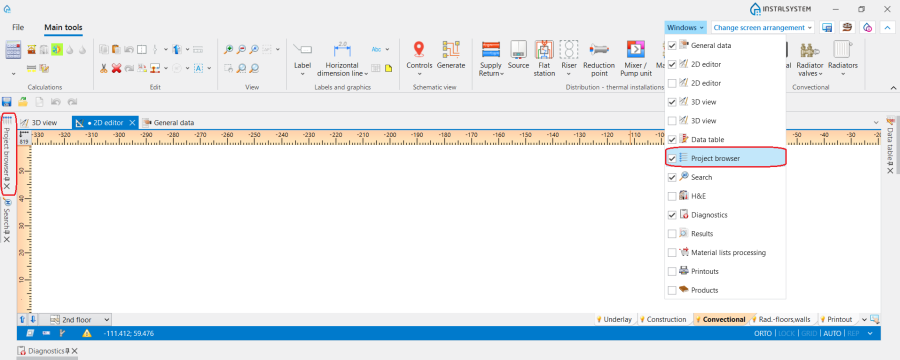This screenshot has height=360, width=900.
Task: Click the Zoom in magnifier icon
Action: pos(228,49)
